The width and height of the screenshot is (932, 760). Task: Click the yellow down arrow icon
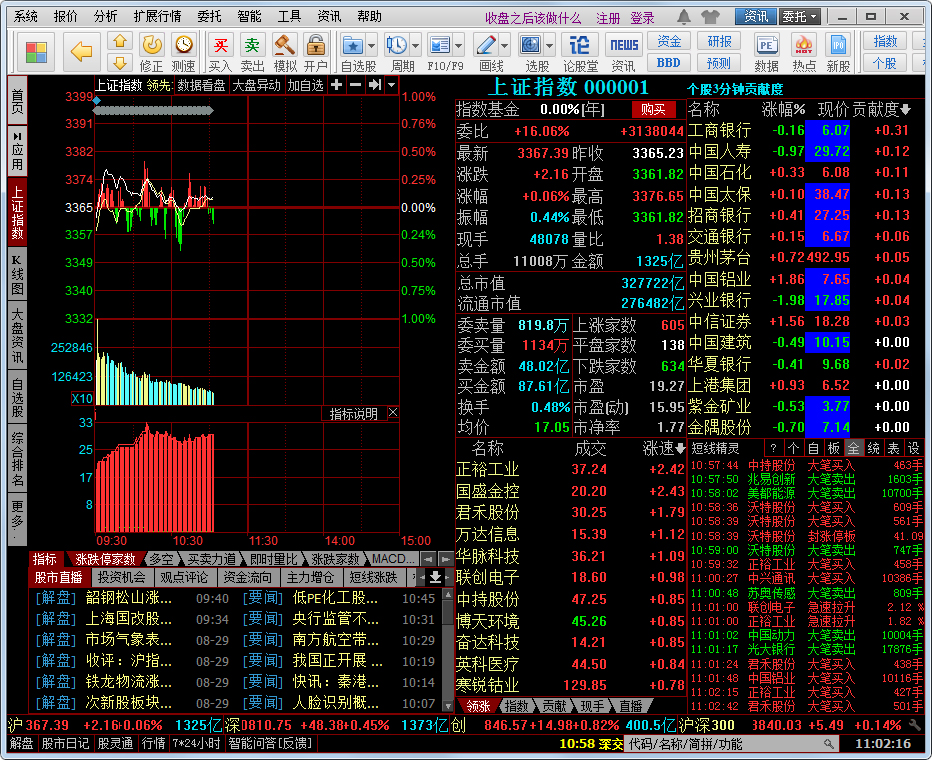click(x=120, y=62)
